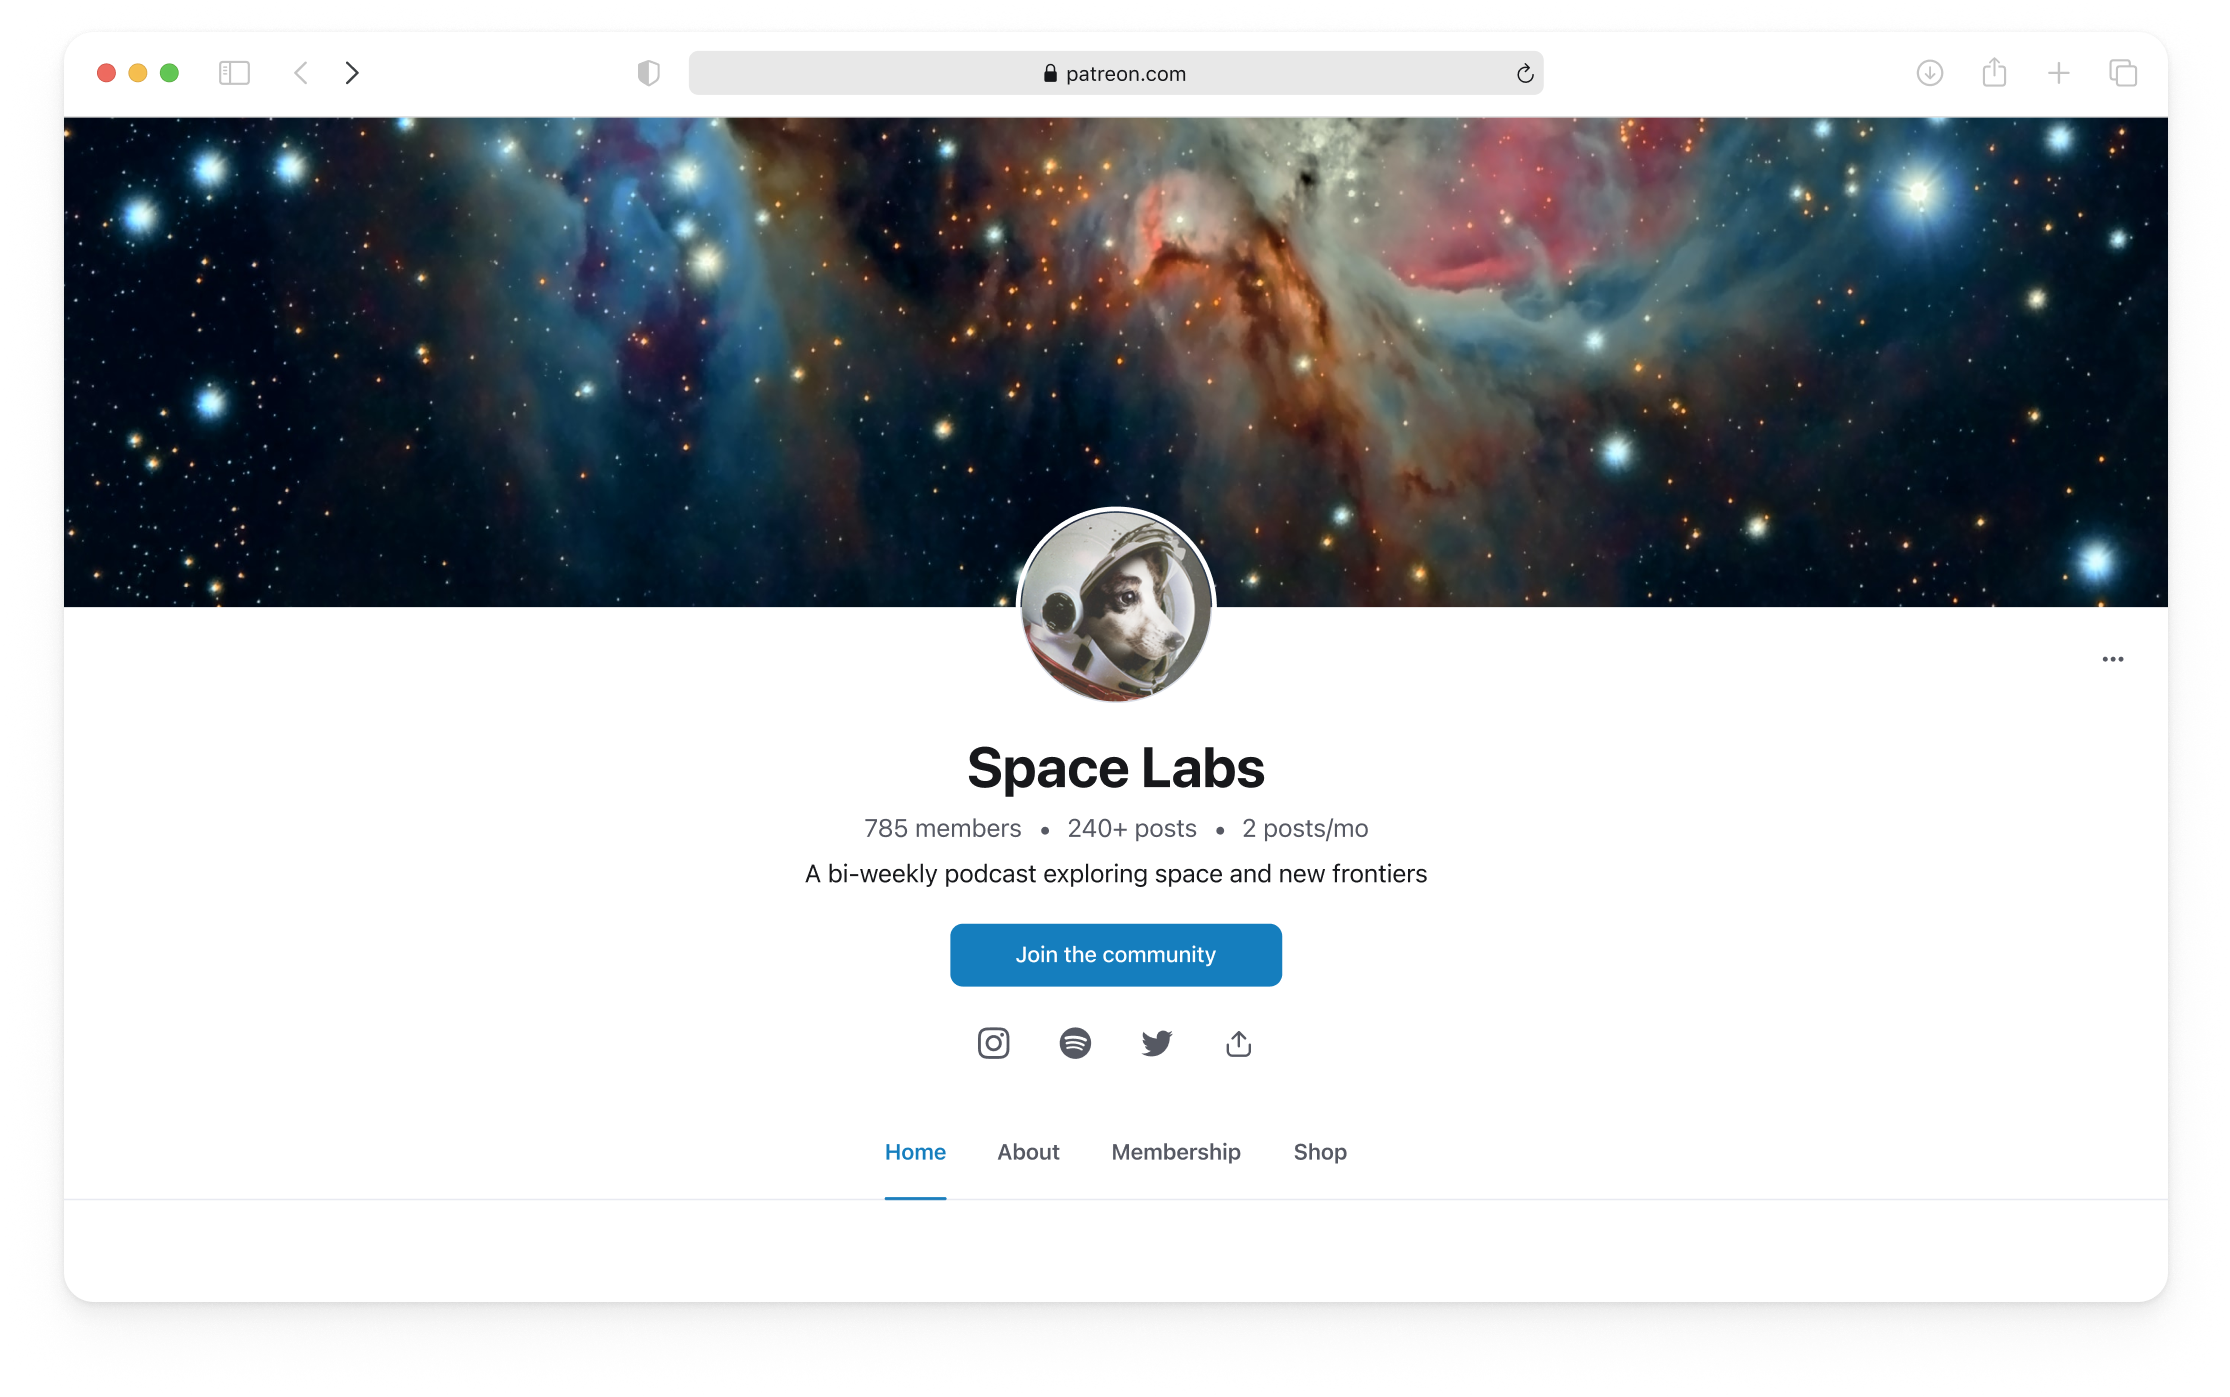2230x1397 pixels.
Task: Show the tab overview
Action: click(x=2122, y=73)
